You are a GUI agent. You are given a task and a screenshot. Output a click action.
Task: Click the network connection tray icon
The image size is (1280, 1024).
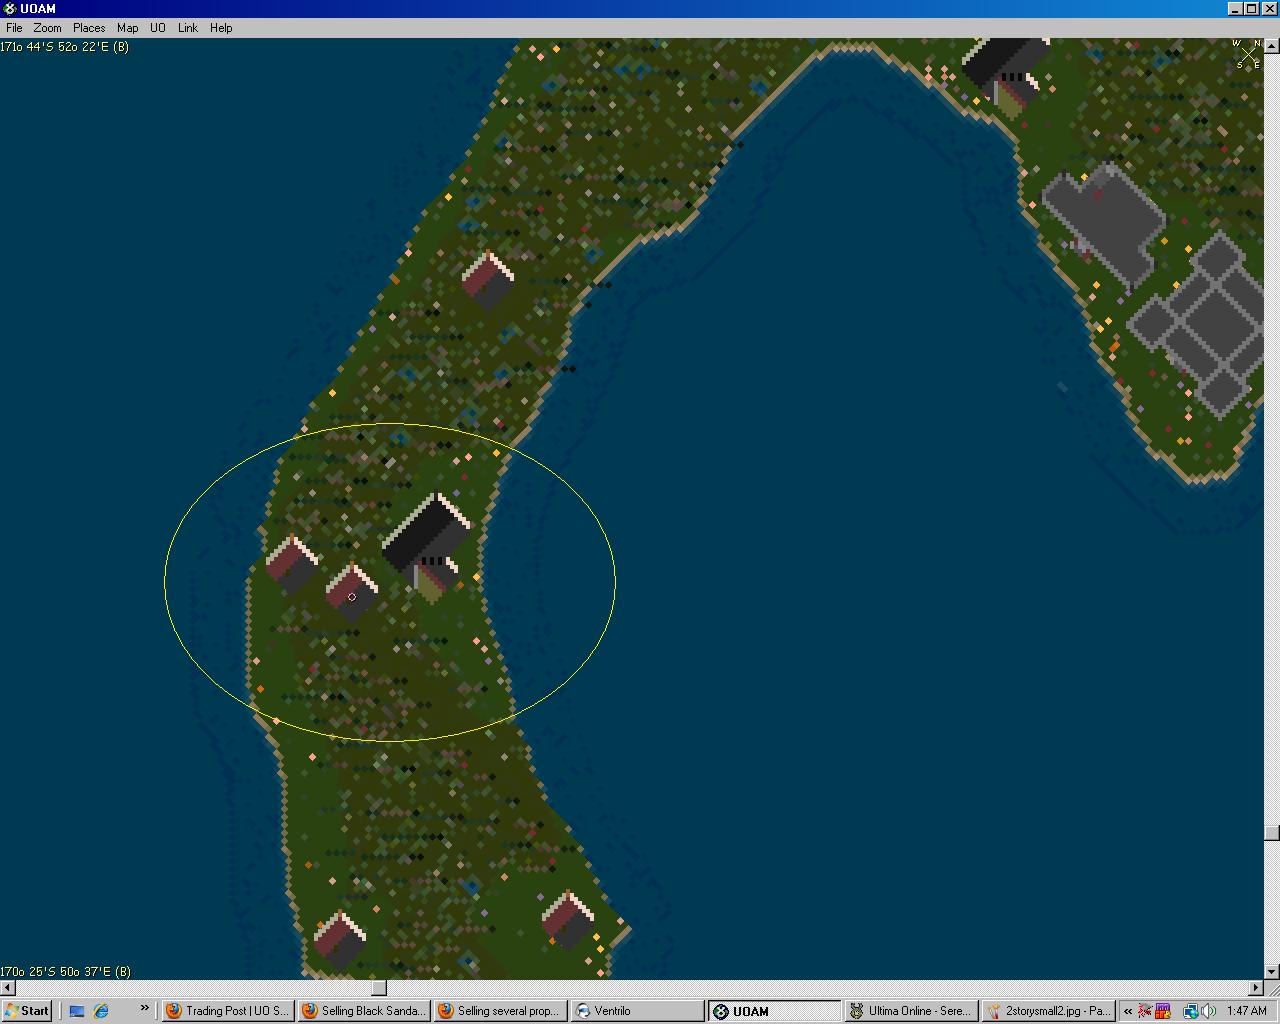tap(1190, 1011)
